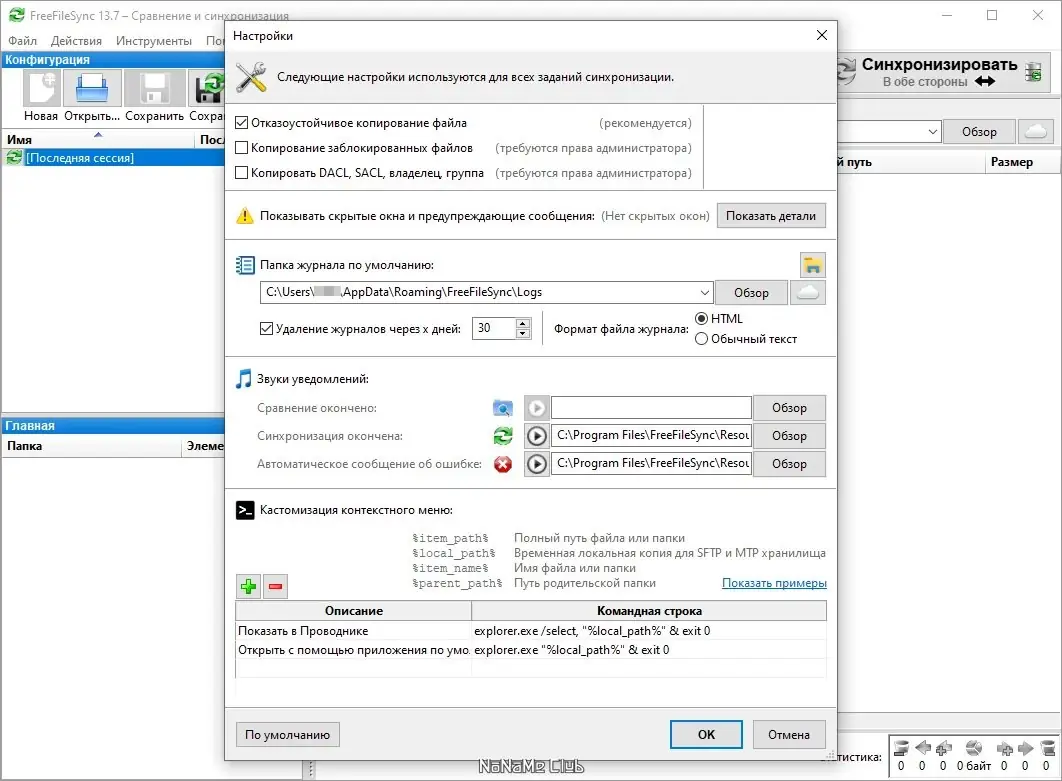
Task: Click music note icon by Звуки уведомлений
Action: 243,379
